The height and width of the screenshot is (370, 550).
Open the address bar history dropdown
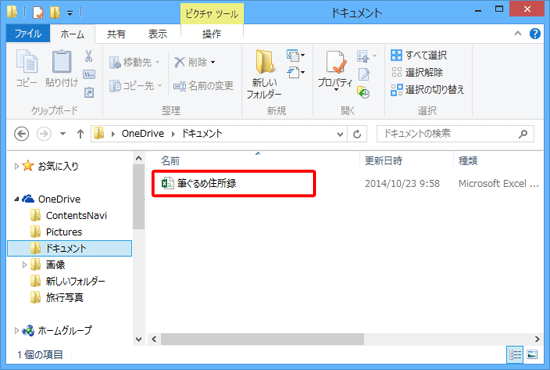tap(340, 134)
